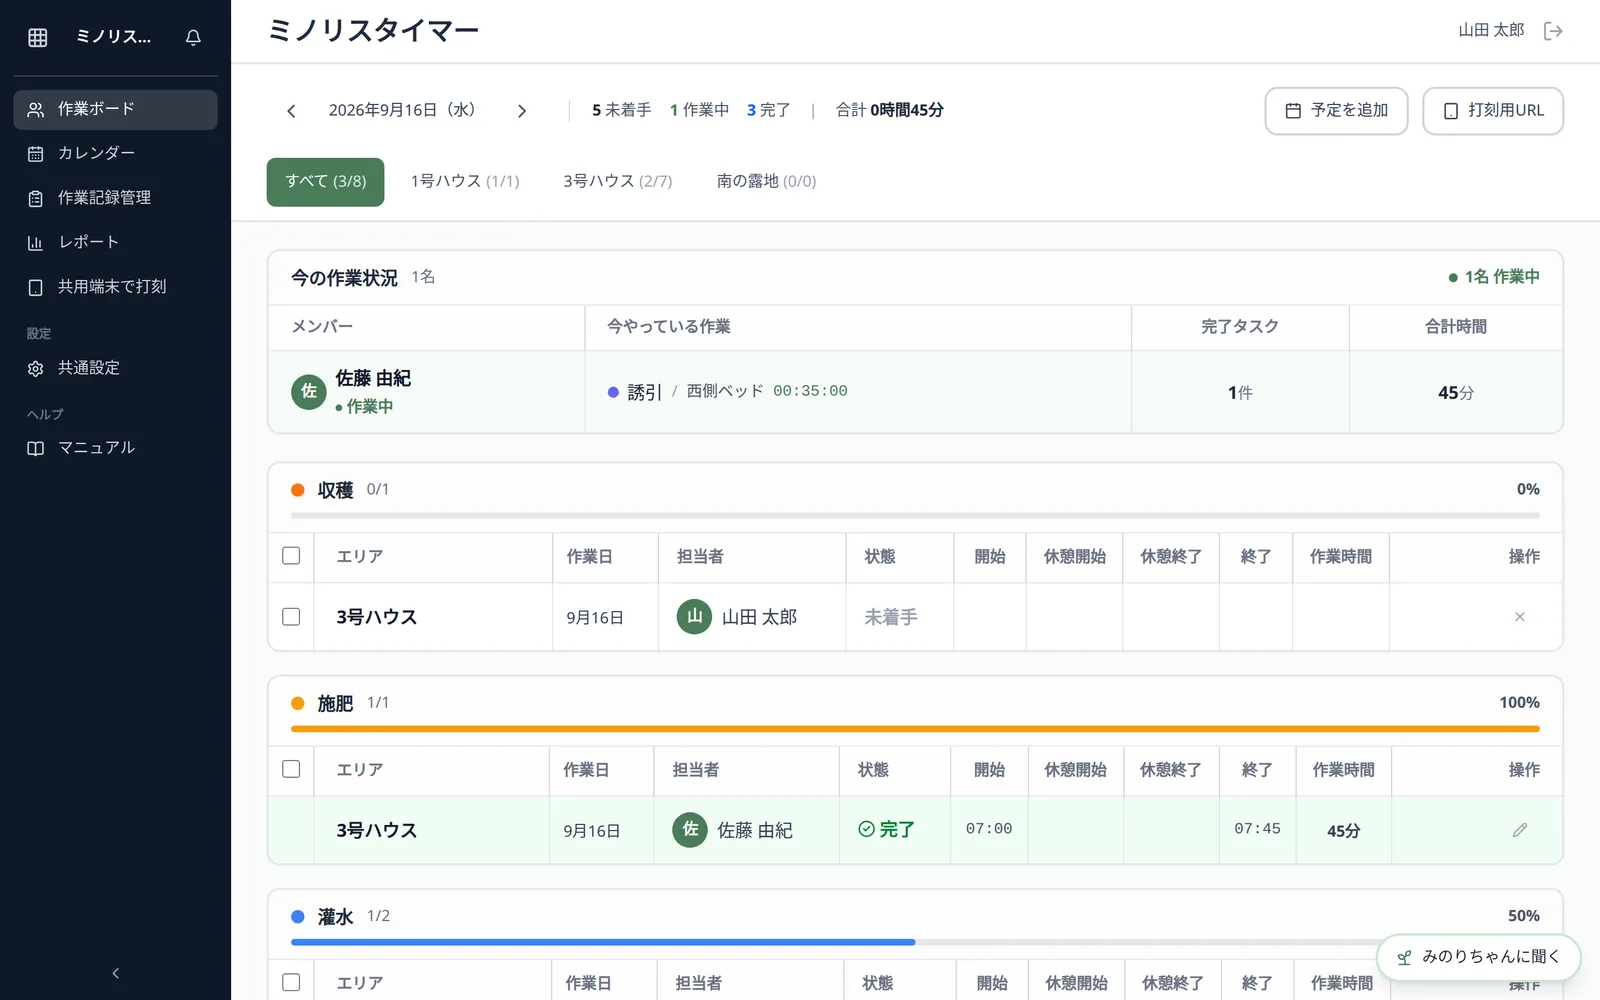
Task: Click the 07:00 start time cell
Action: tap(989, 829)
